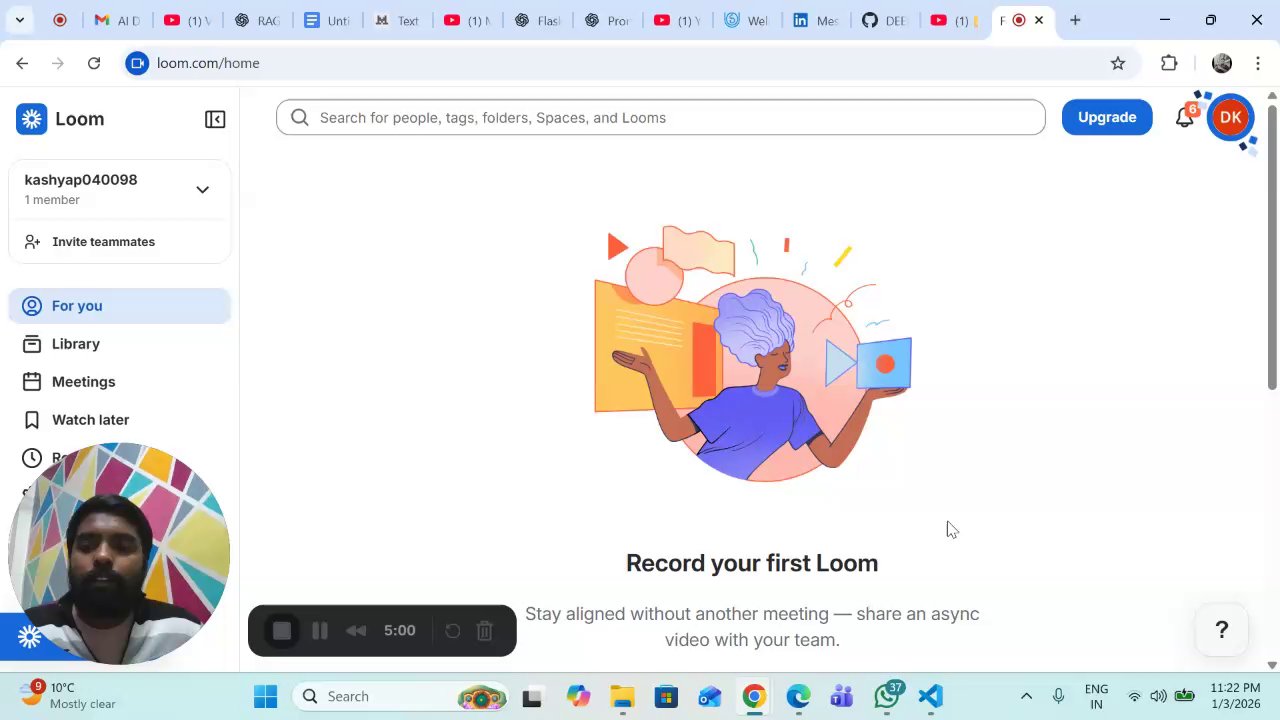Click the Loom snowflake badge on camera bubble

[29, 637]
